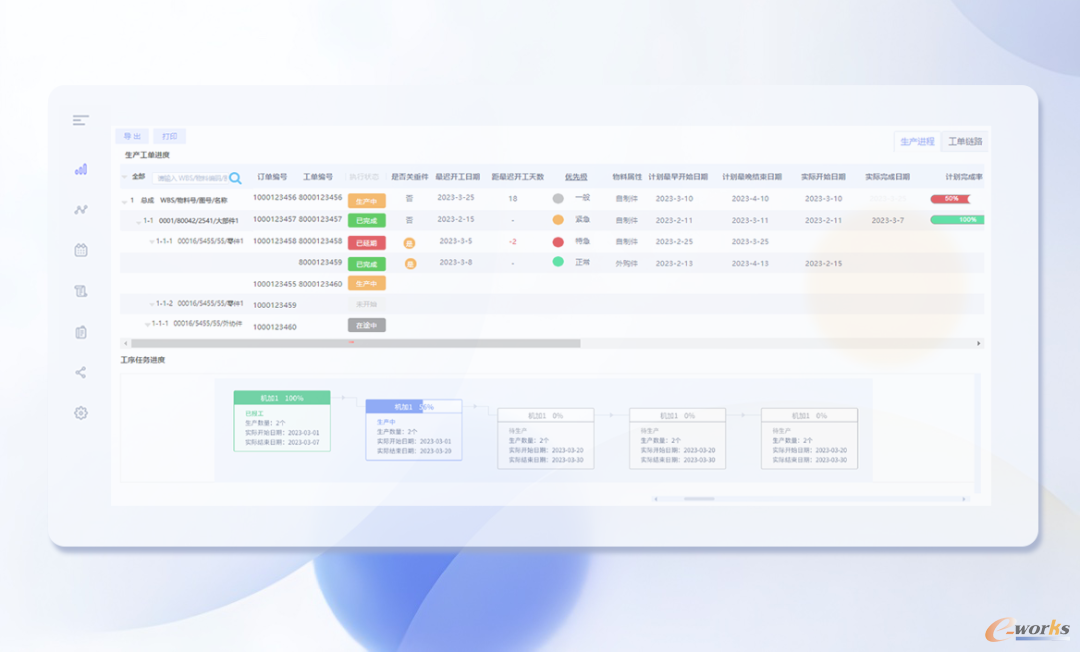Open the share nodes sidebar icon

click(x=81, y=372)
